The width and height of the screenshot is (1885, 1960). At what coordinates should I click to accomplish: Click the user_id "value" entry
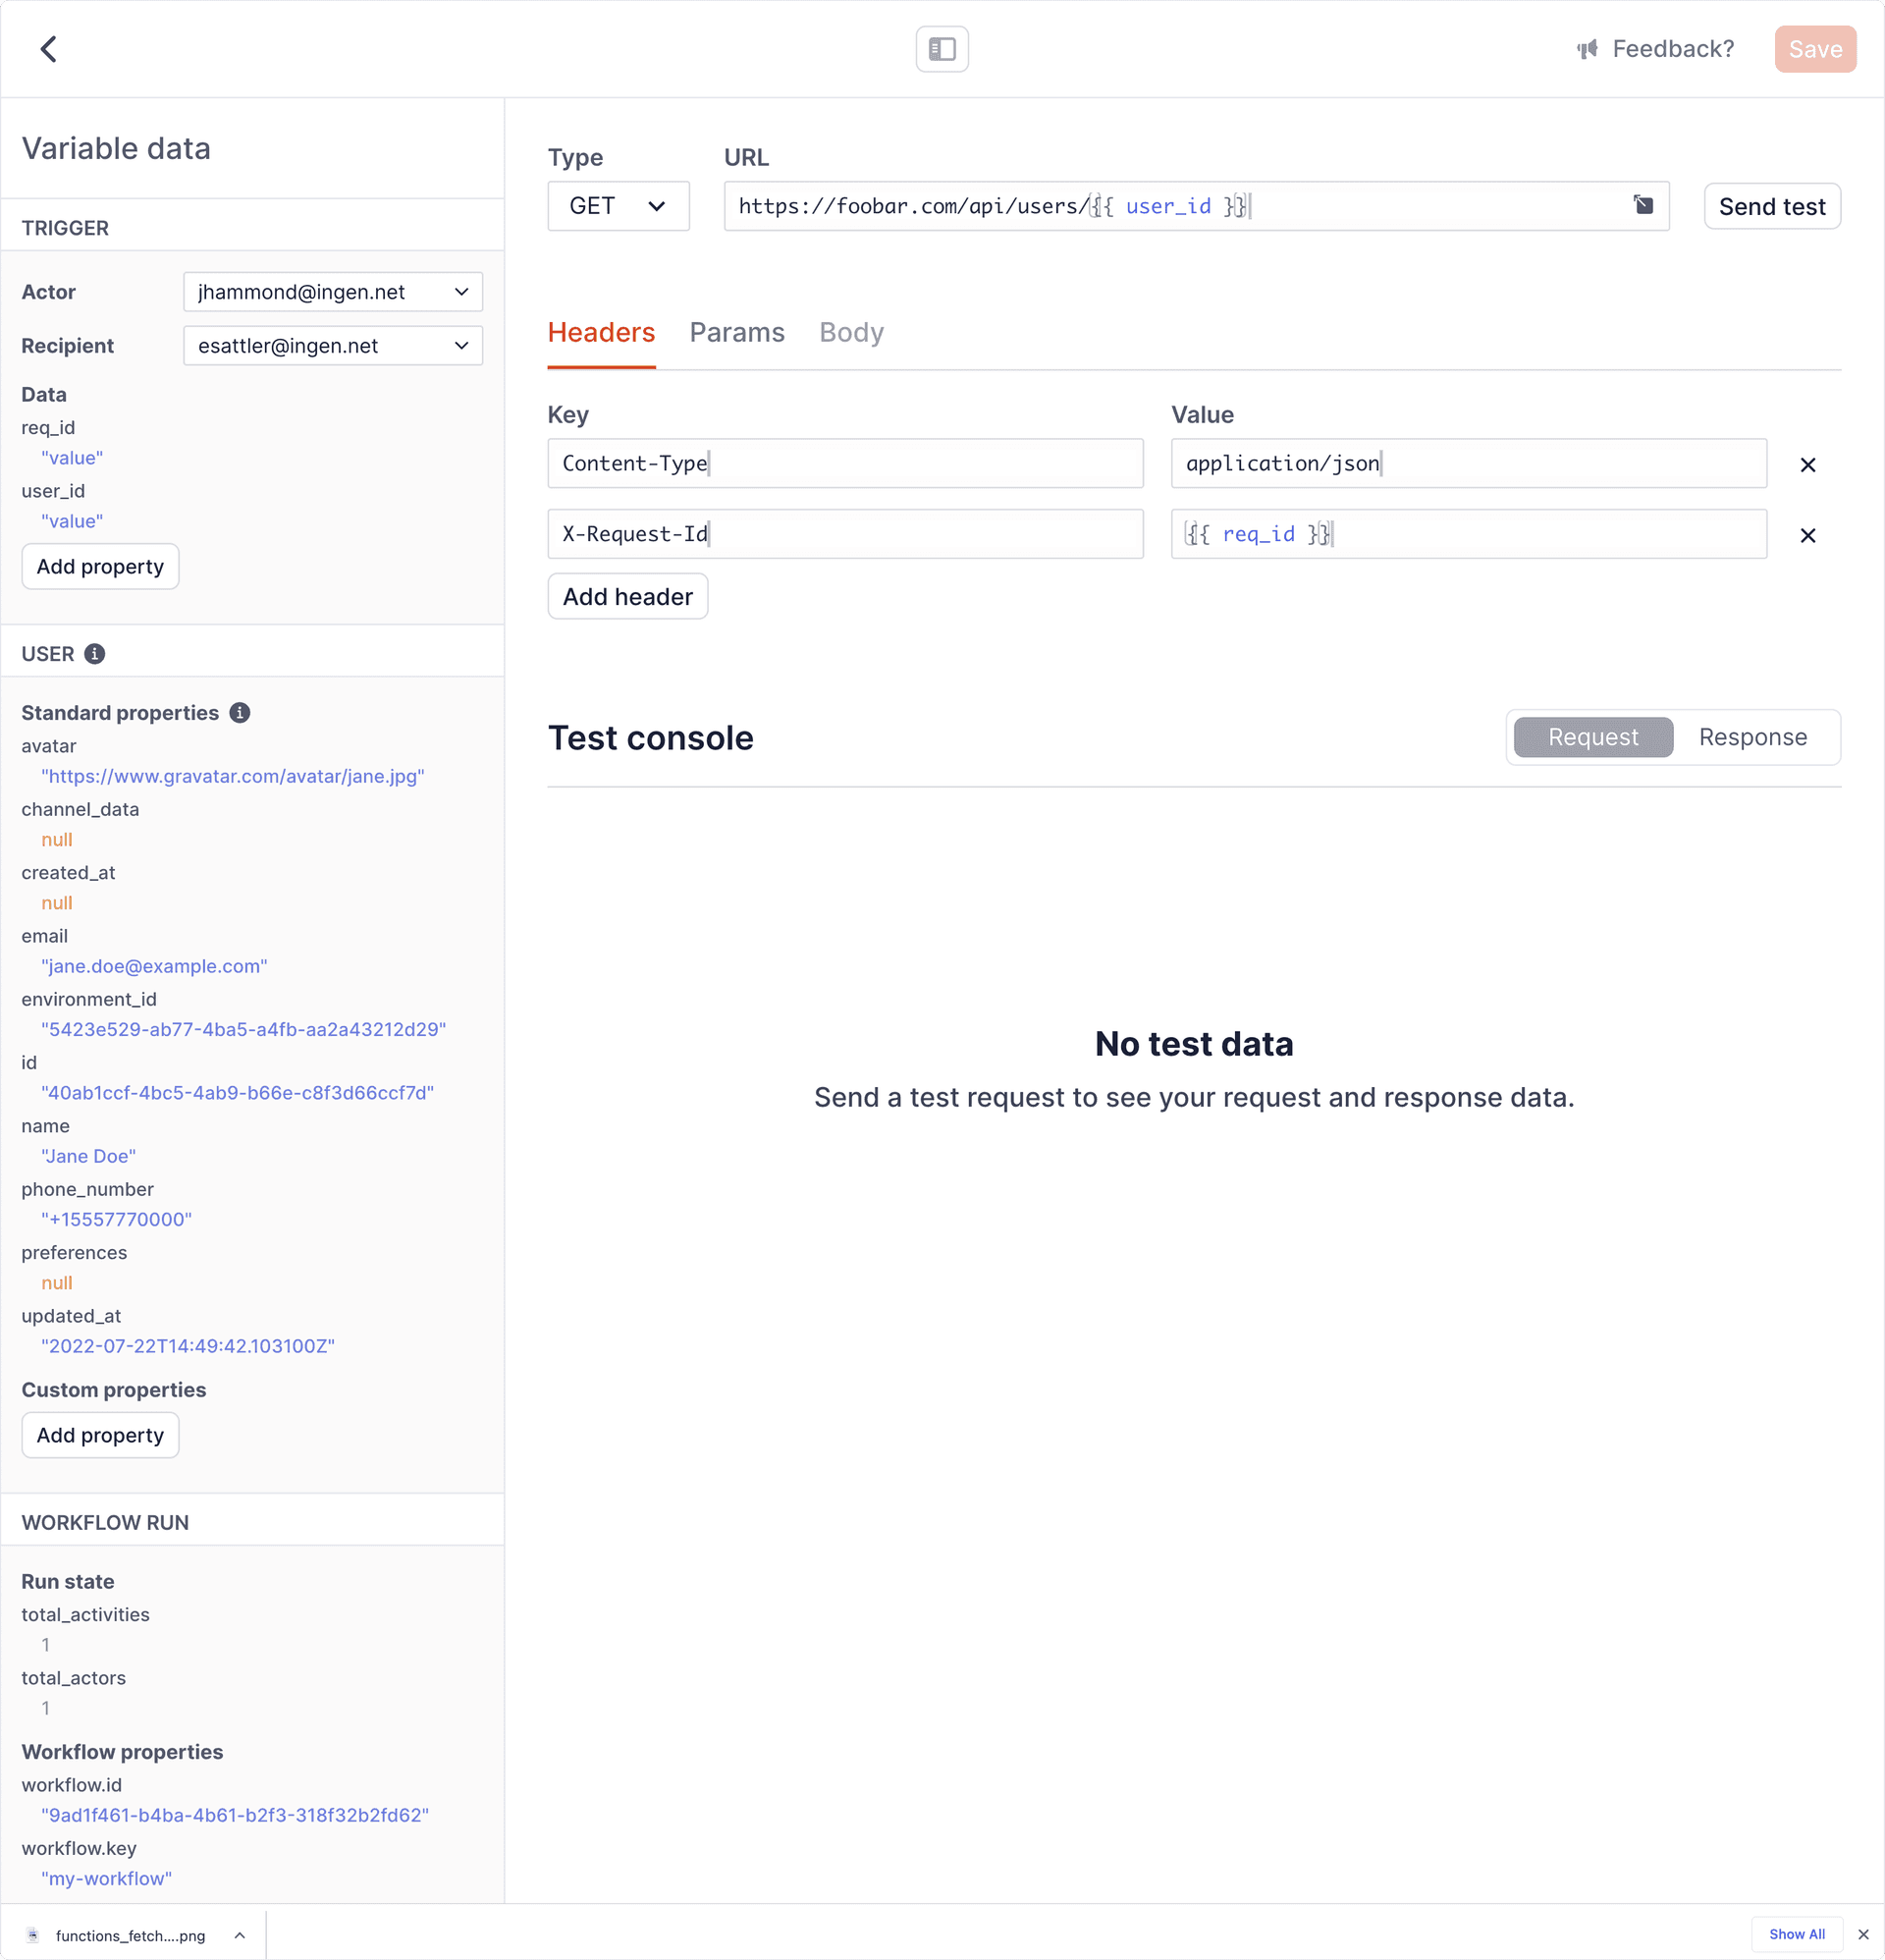click(72, 521)
